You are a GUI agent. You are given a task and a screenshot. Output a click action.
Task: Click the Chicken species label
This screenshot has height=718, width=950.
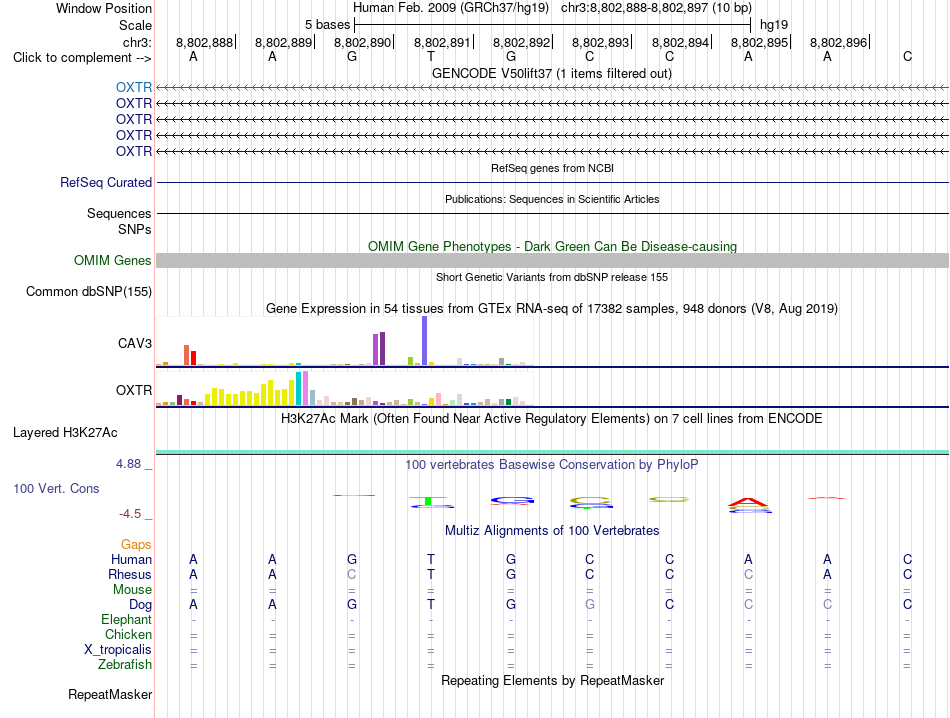click(128, 634)
